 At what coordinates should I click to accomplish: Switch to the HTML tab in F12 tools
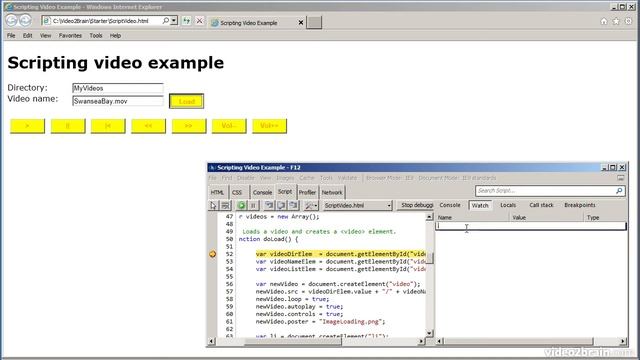[217, 192]
